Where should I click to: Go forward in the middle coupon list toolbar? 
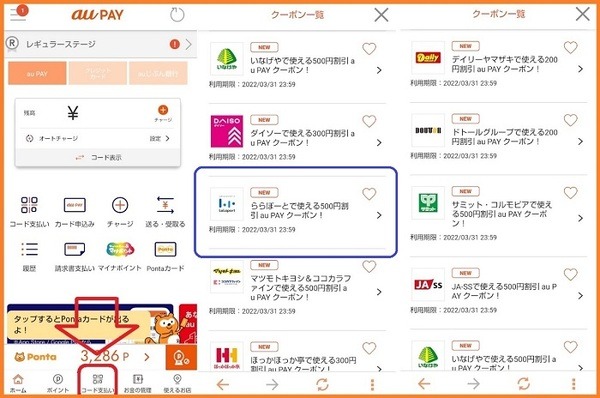[272, 384]
